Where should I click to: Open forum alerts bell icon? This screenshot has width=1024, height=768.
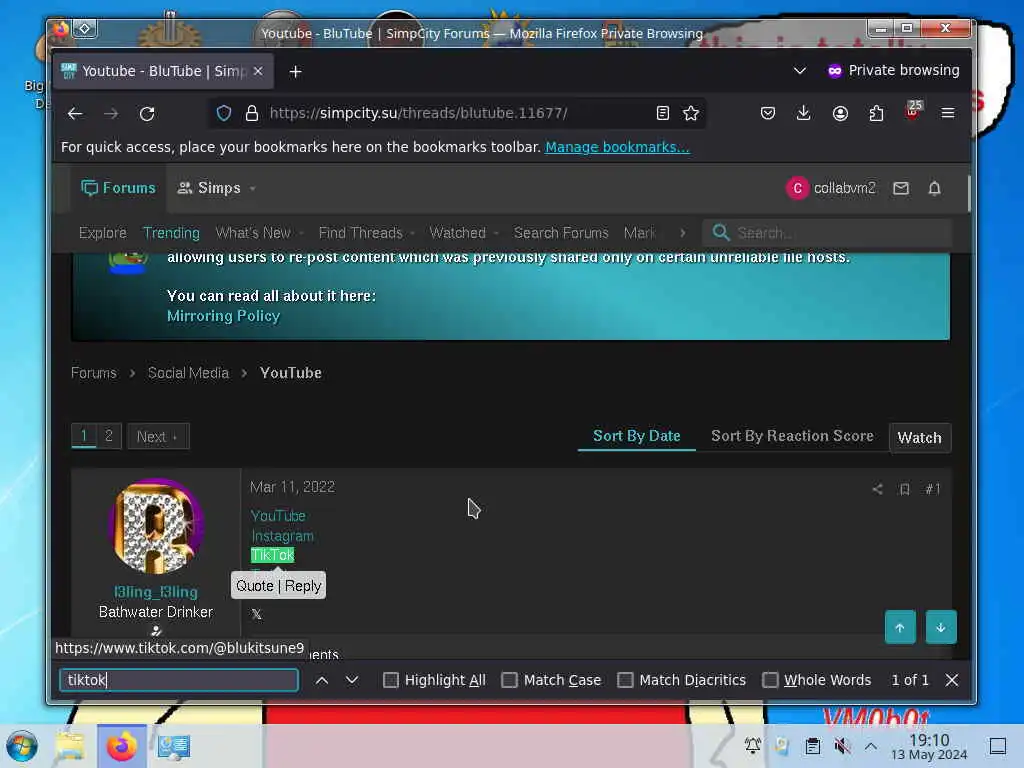point(935,188)
